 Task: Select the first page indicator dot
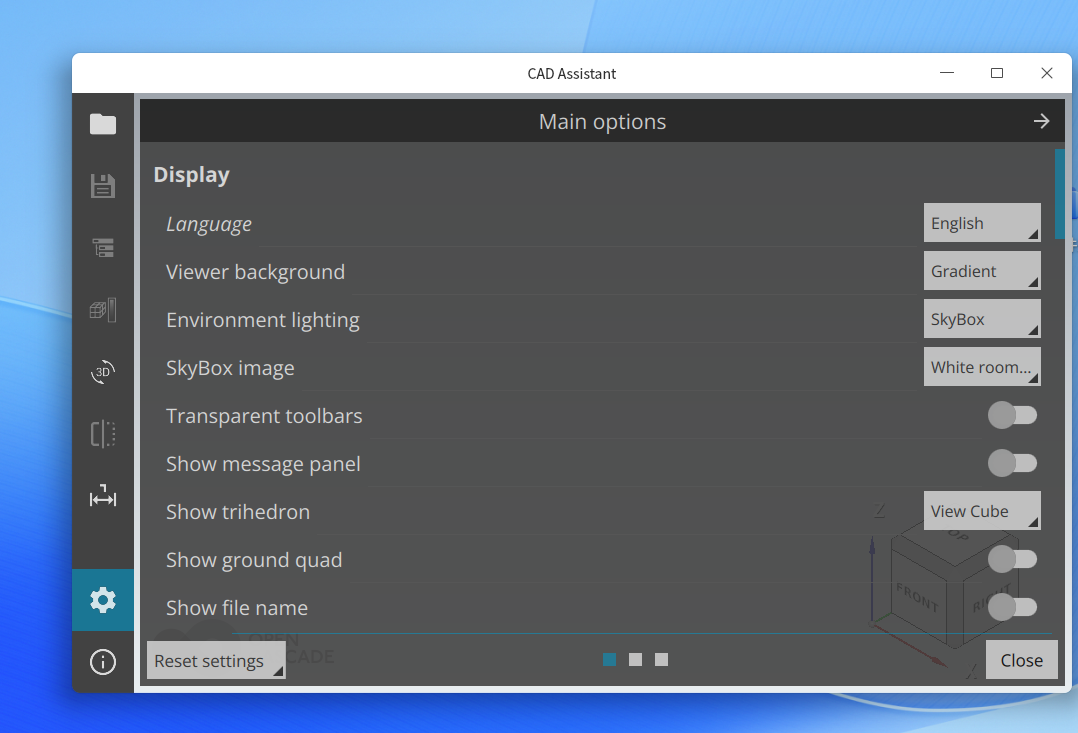pyautogui.click(x=609, y=659)
